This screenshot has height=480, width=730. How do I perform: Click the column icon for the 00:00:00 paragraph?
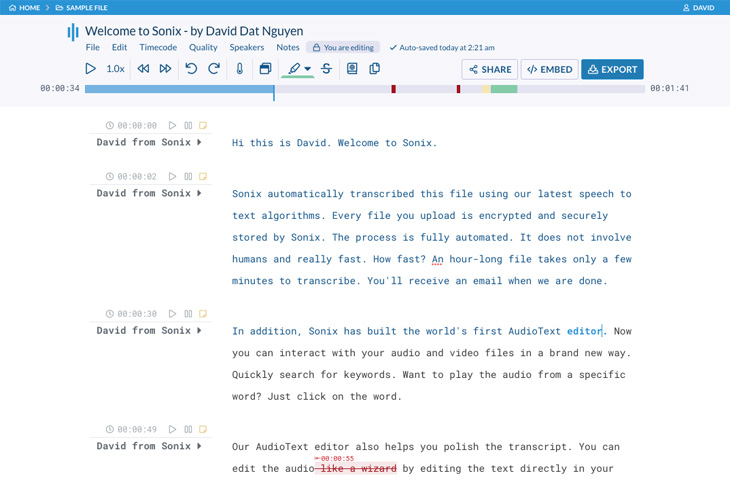(x=188, y=125)
